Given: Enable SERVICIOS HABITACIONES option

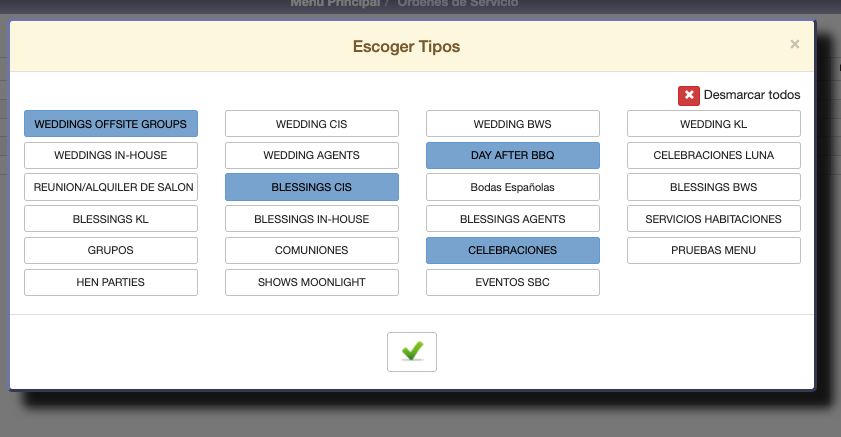Looking at the screenshot, I should (x=713, y=219).
